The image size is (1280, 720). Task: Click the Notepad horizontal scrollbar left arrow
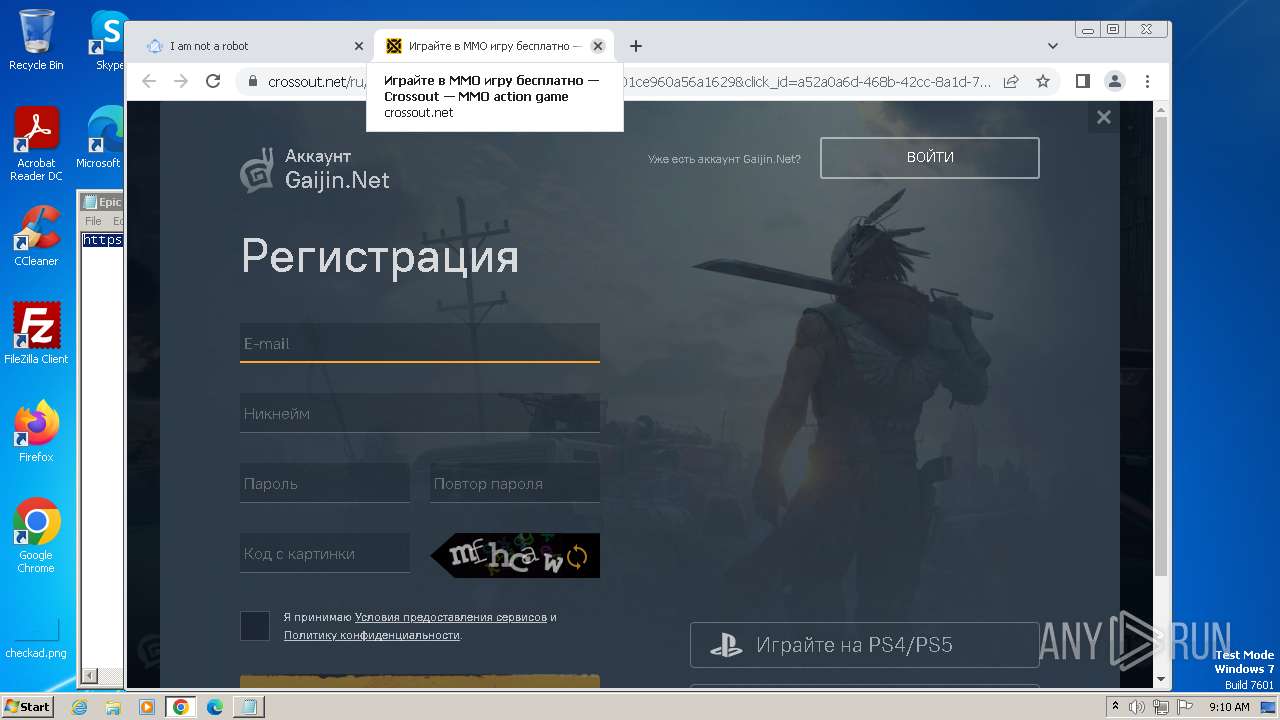tap(88, 676)
